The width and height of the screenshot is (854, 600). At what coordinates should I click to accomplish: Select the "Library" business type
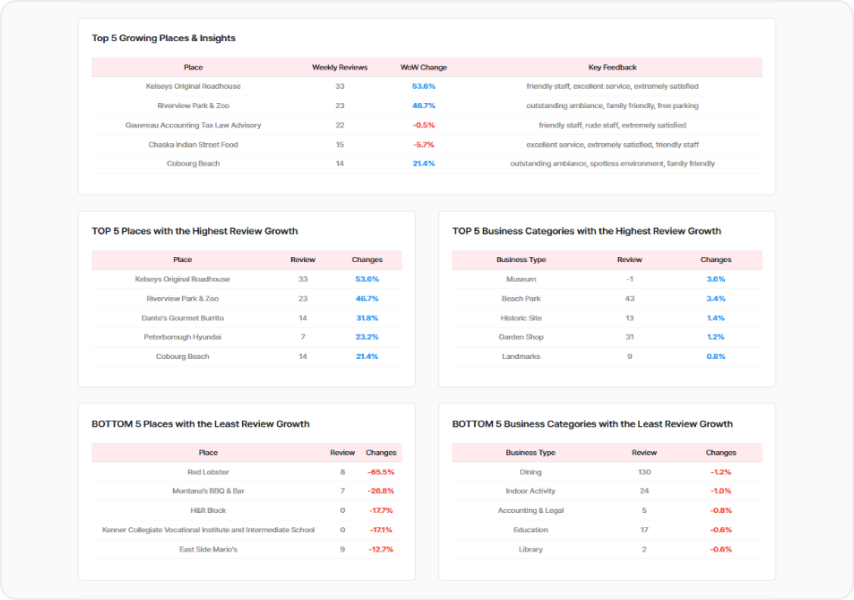point(530,549)
